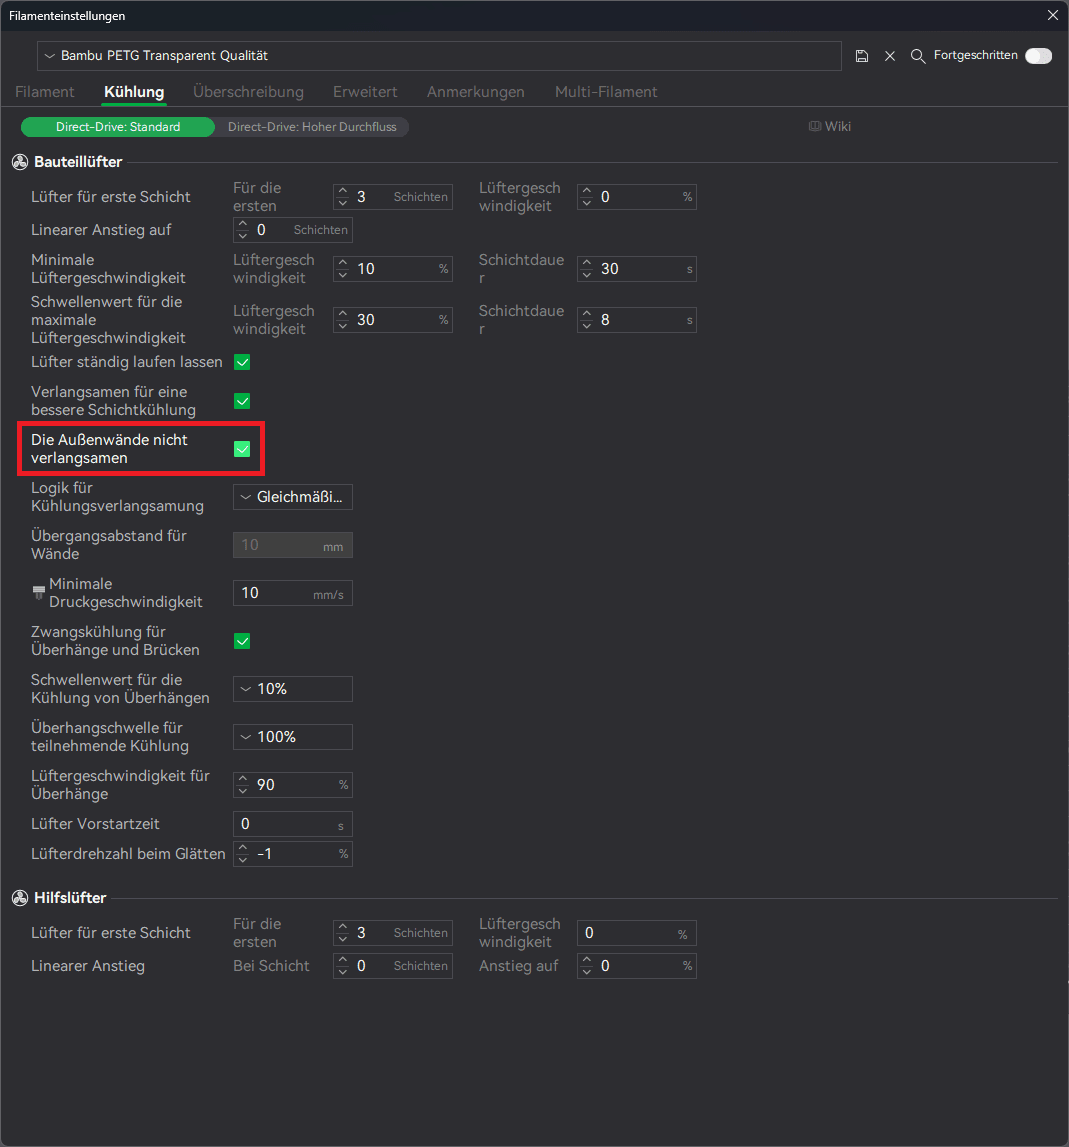
Task: Click the Hilfslüfter section heading
Action: (70, 898)
